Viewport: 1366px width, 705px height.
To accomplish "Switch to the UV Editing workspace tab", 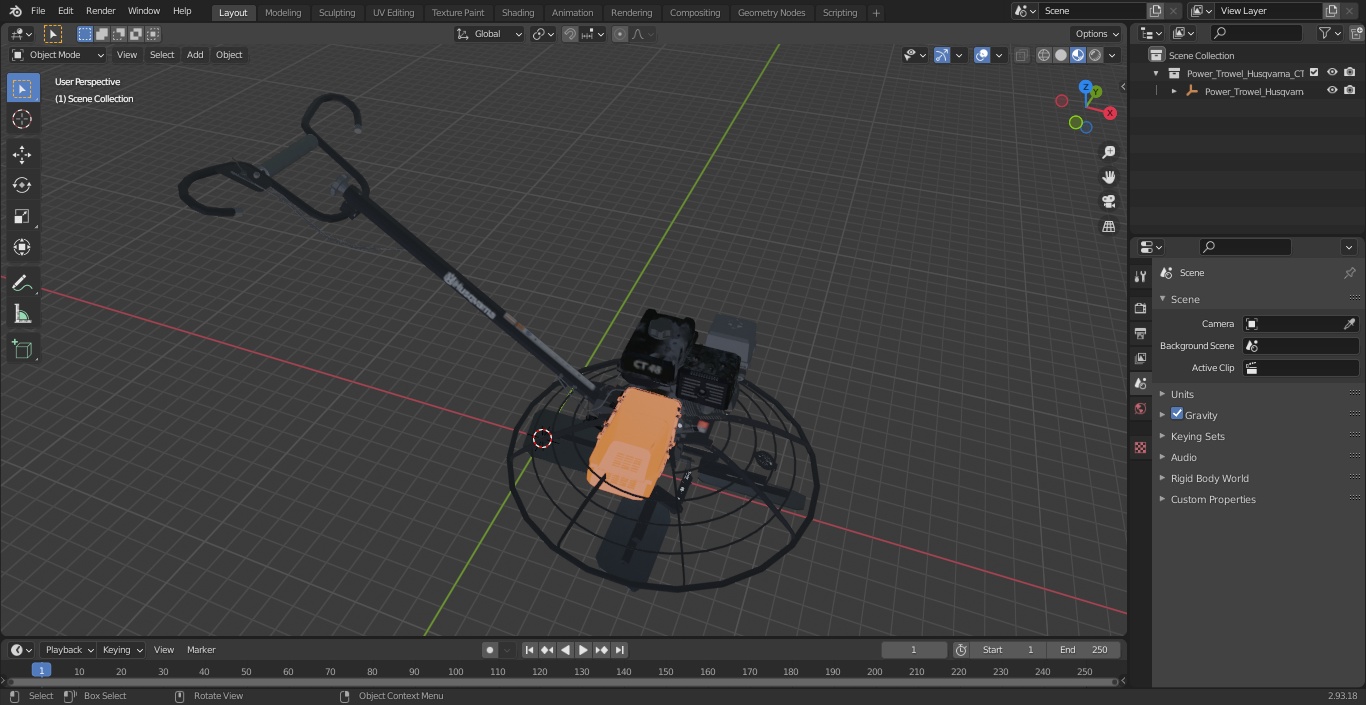I will 393,13.
